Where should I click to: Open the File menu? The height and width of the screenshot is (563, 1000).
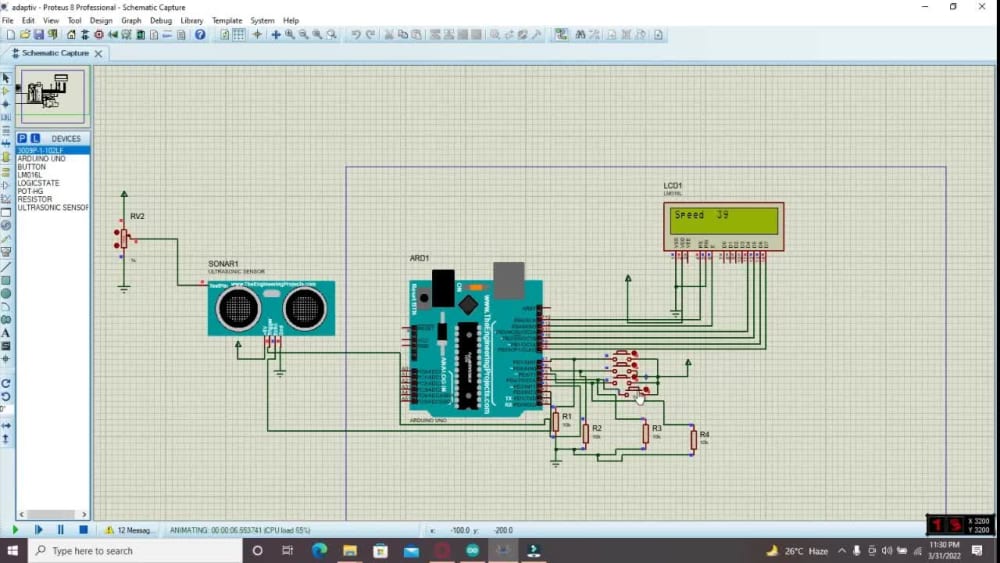8,20
